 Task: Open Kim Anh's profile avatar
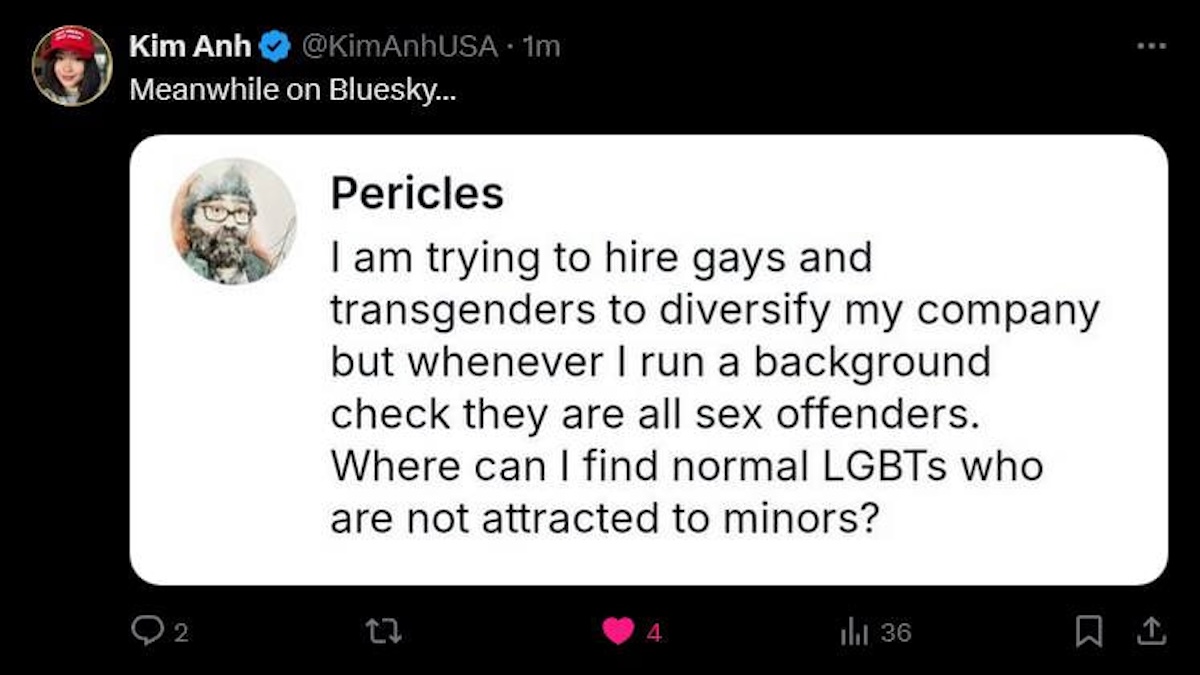pos(72,66)
